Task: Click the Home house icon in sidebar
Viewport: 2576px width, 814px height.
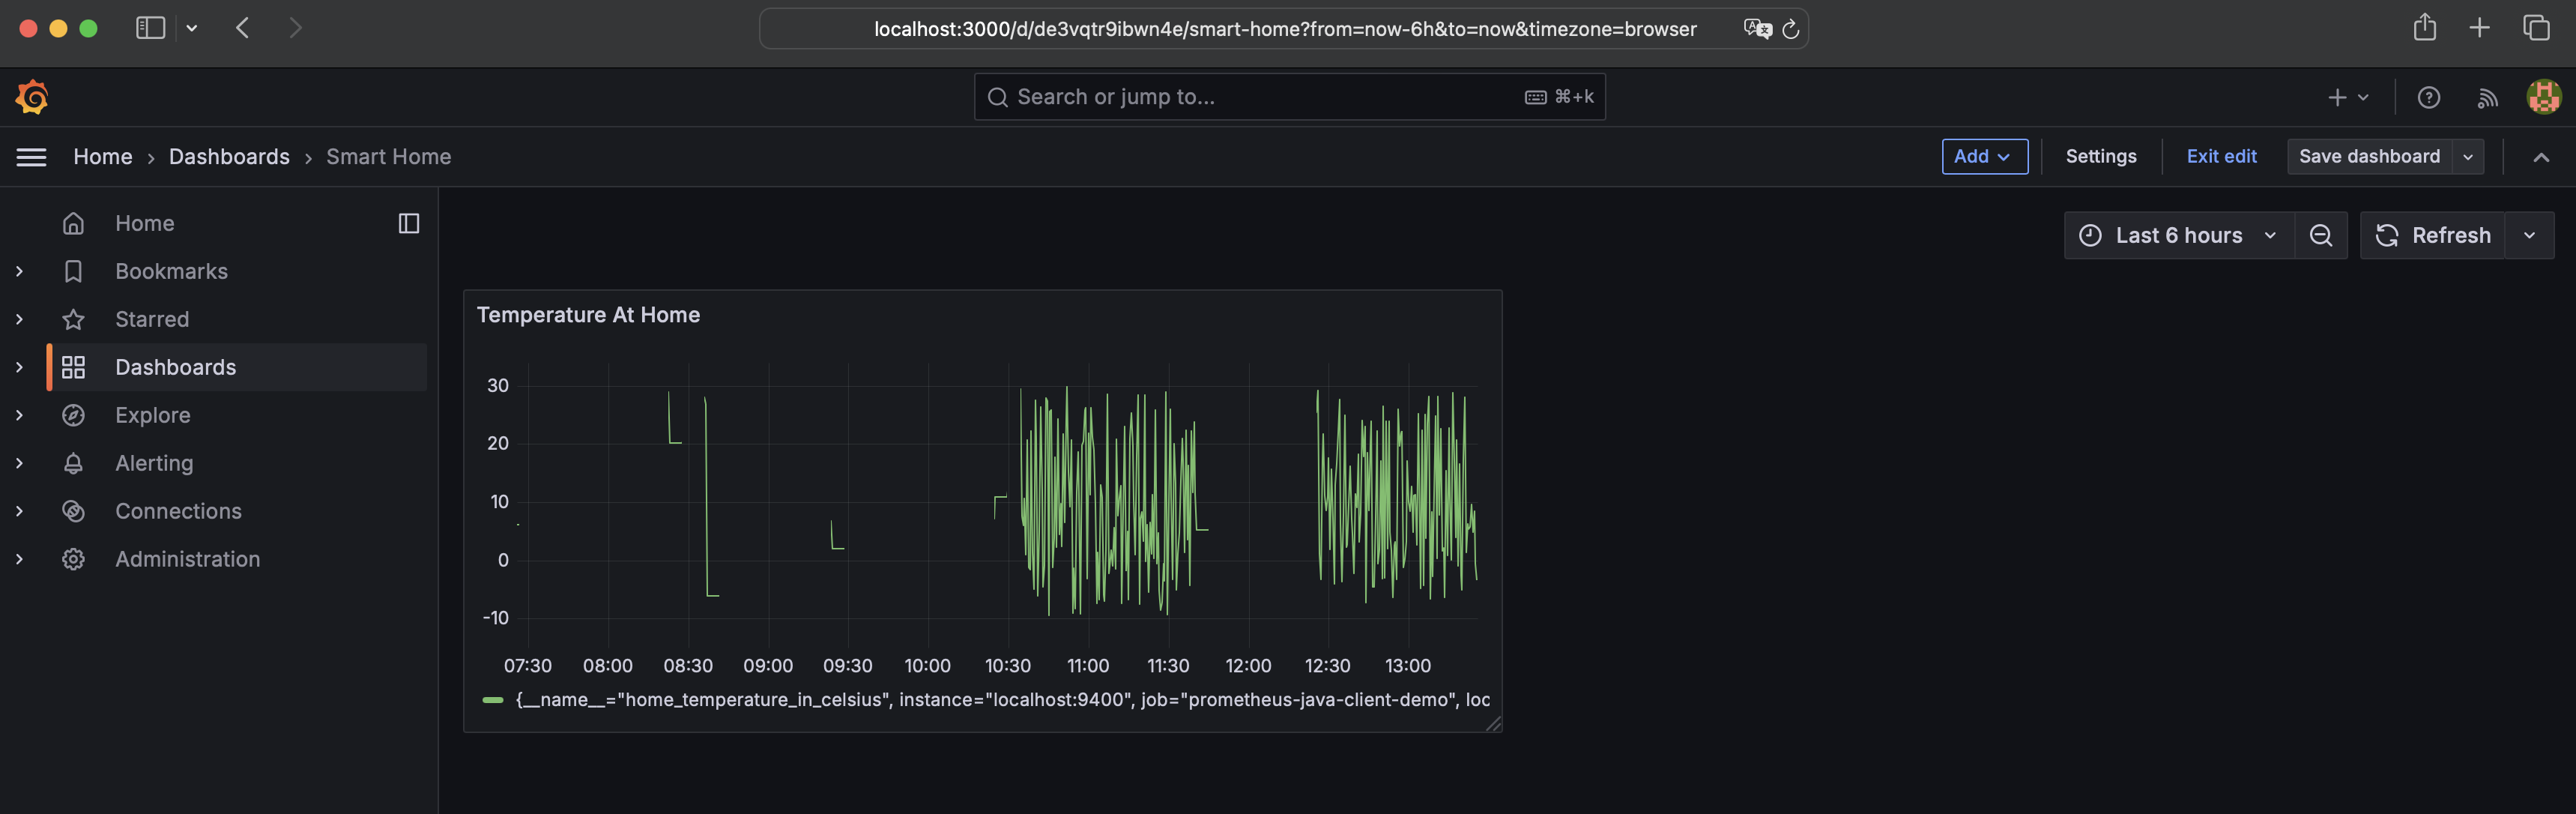Action: (73, 223)
